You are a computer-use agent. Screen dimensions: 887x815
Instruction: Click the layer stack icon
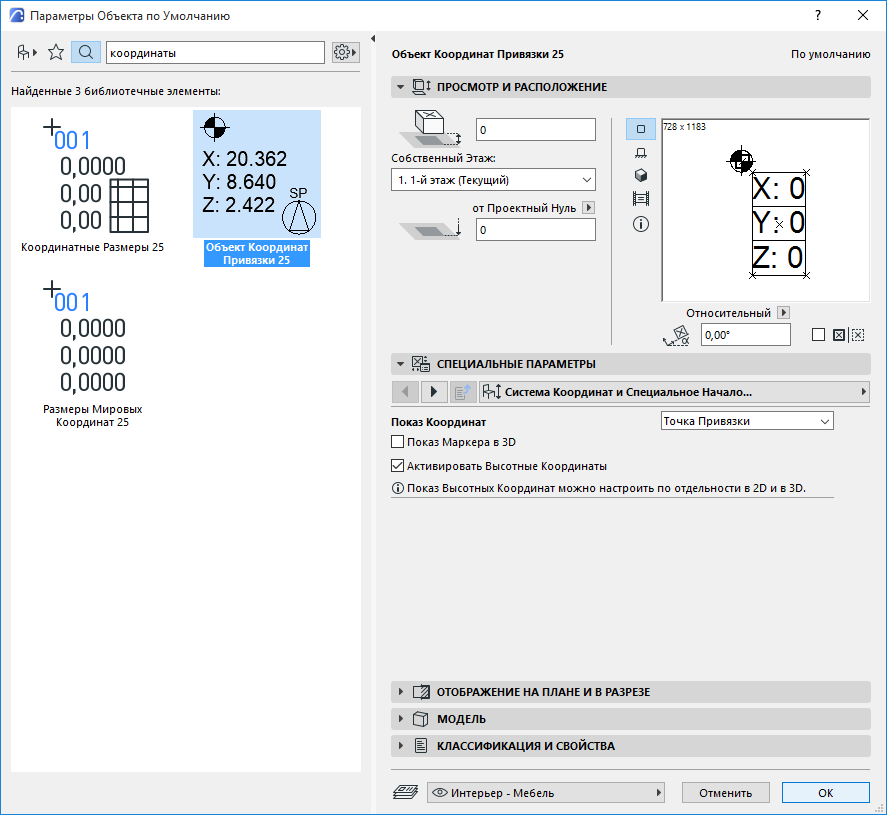(x=406, y=792)
